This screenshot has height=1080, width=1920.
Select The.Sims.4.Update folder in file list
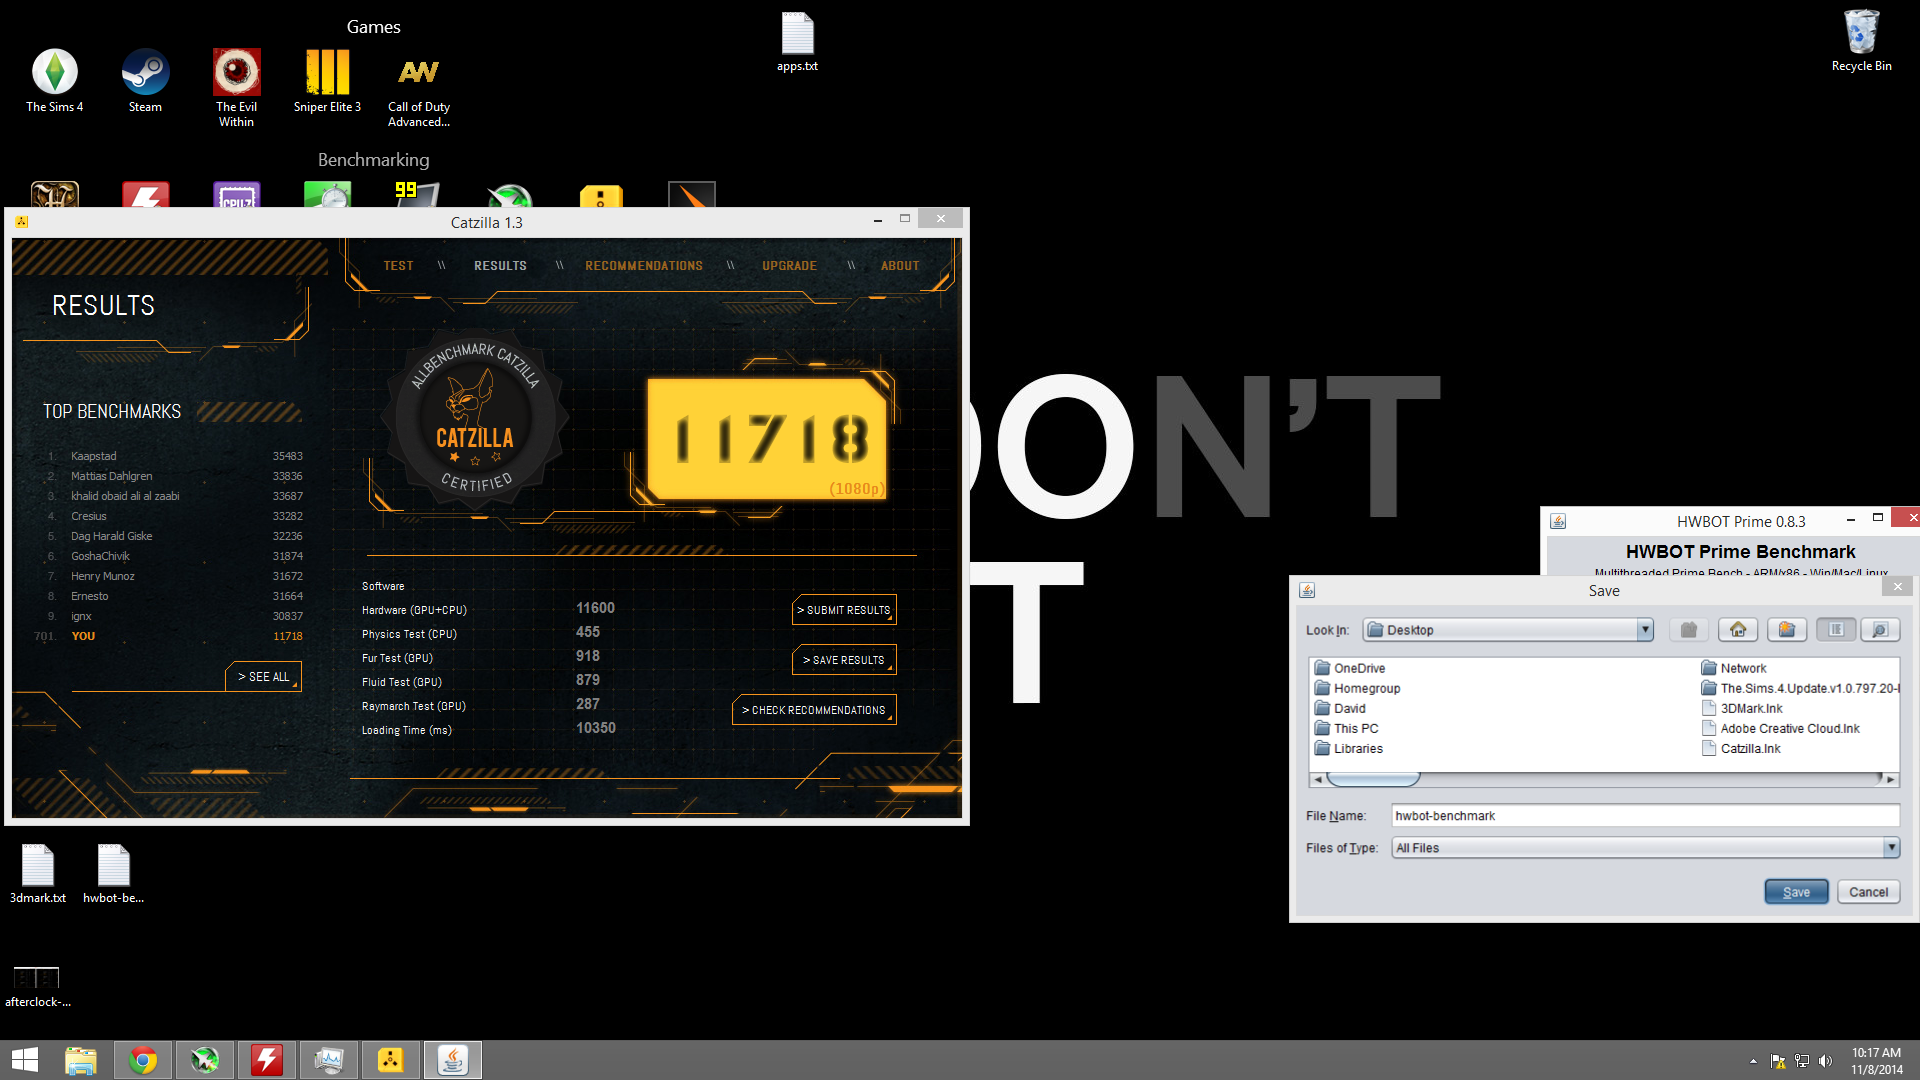click(1800, 688)
